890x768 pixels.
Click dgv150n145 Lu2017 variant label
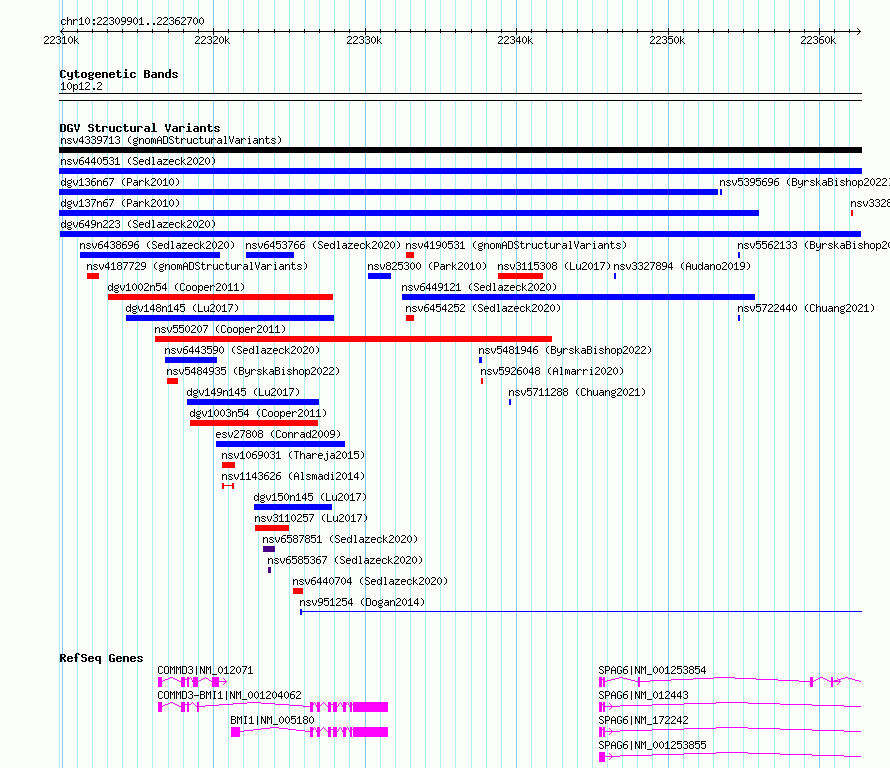coord(310,497)
